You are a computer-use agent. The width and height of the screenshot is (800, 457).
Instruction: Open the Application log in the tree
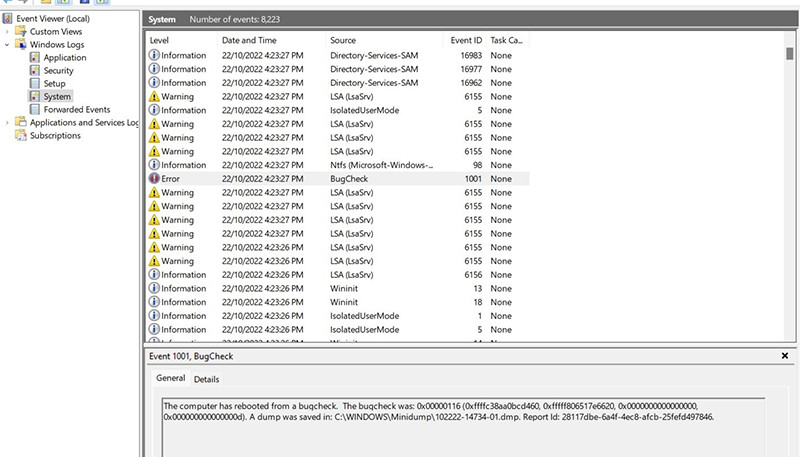pyautogui.click(x=64, y=58)
